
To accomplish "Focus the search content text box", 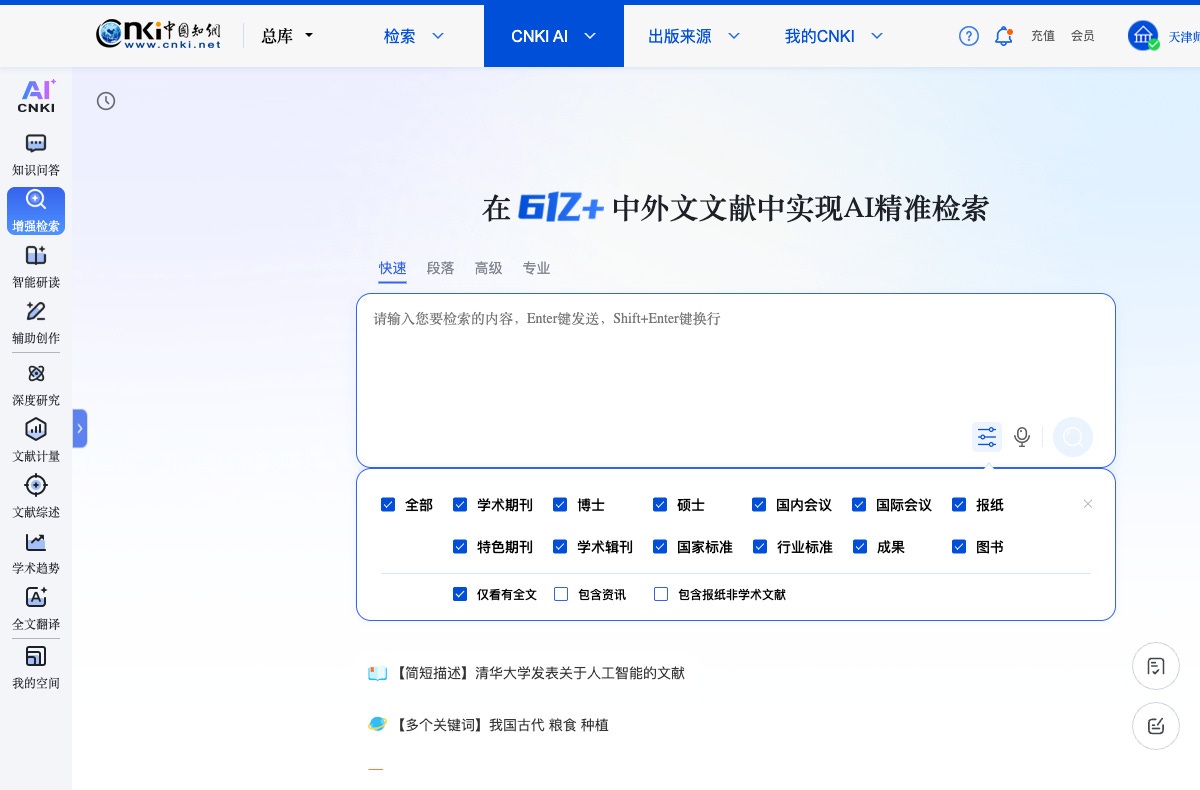I will click(x=736, y=355).
